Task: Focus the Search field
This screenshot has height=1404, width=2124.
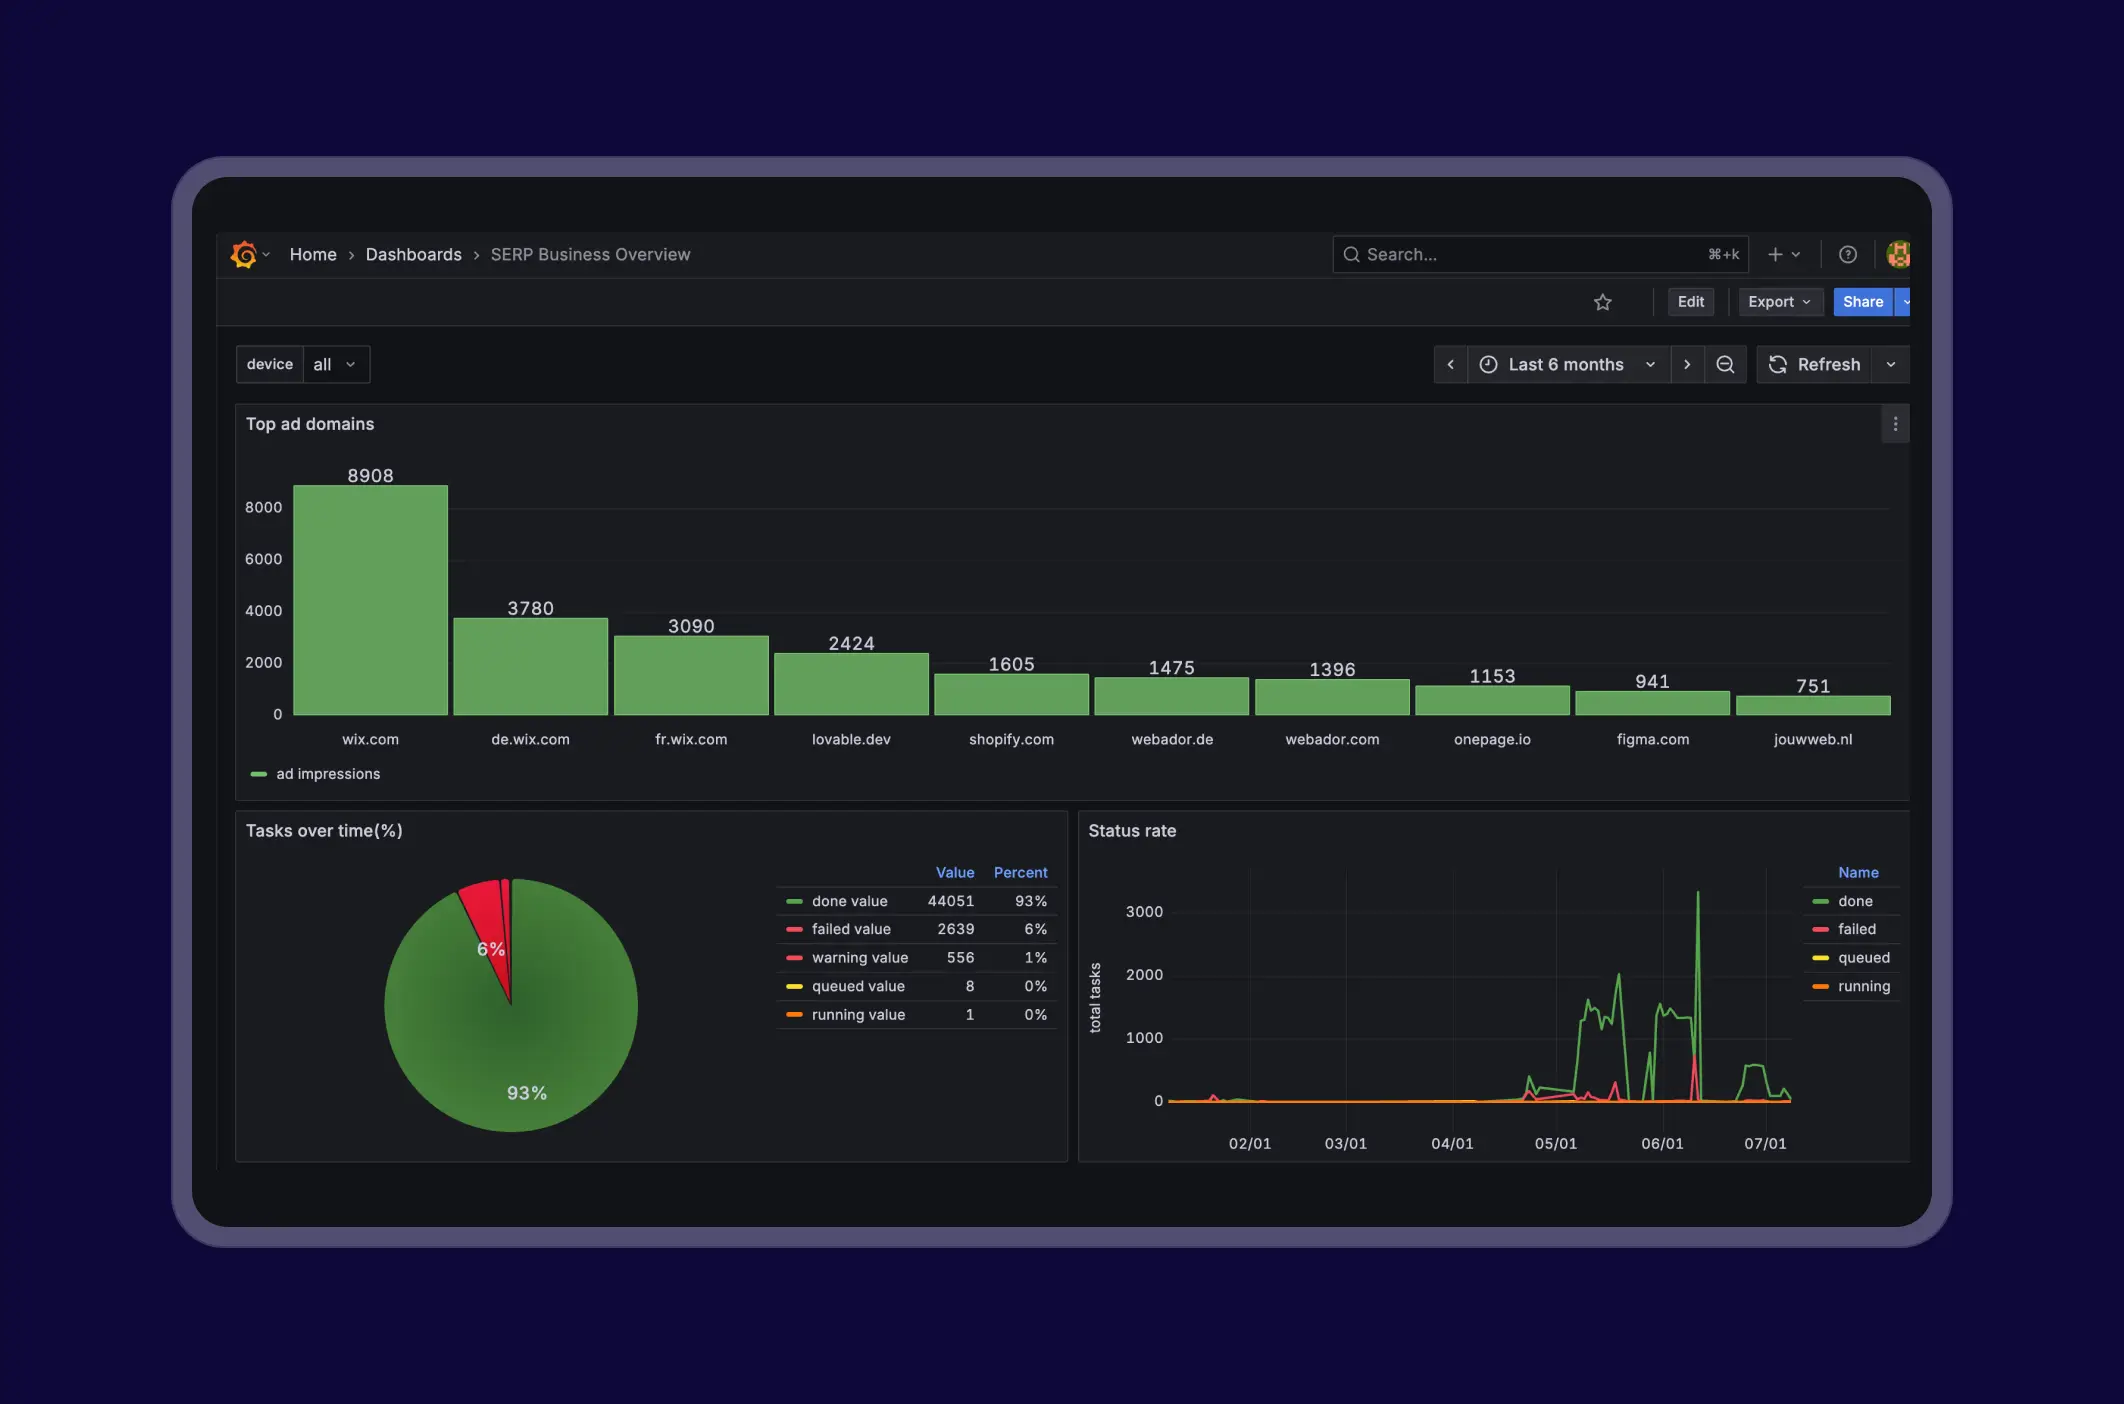Action: [x=1540, y=254]
